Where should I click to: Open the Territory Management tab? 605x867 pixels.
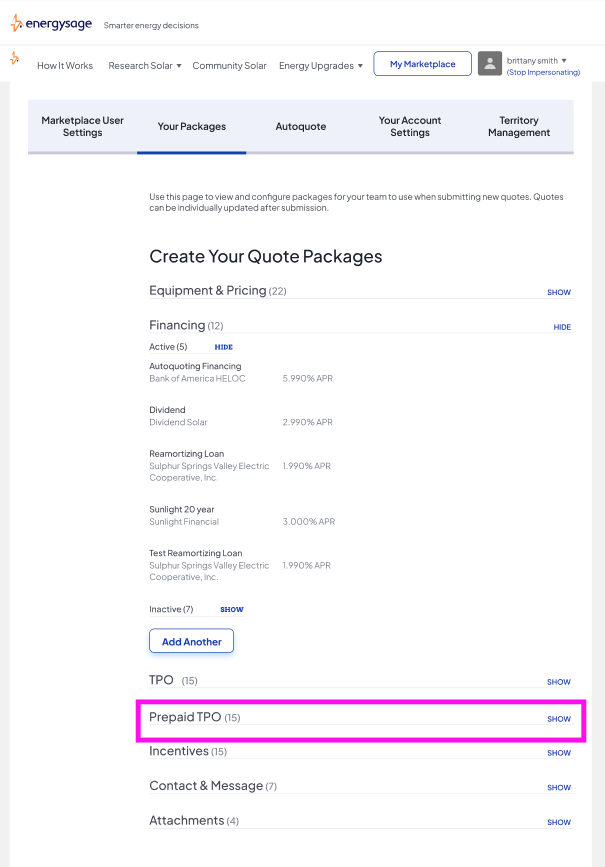[x=519, y=128]
